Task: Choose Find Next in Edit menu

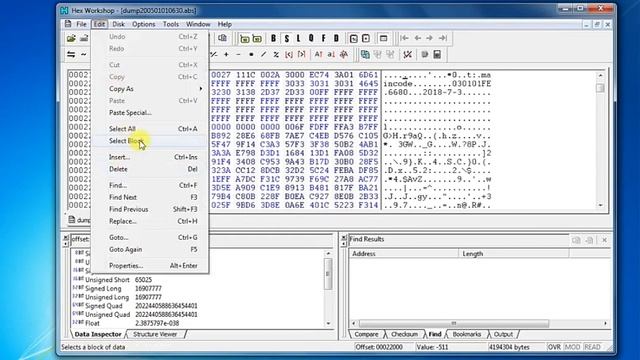Action: click(149, 197)
